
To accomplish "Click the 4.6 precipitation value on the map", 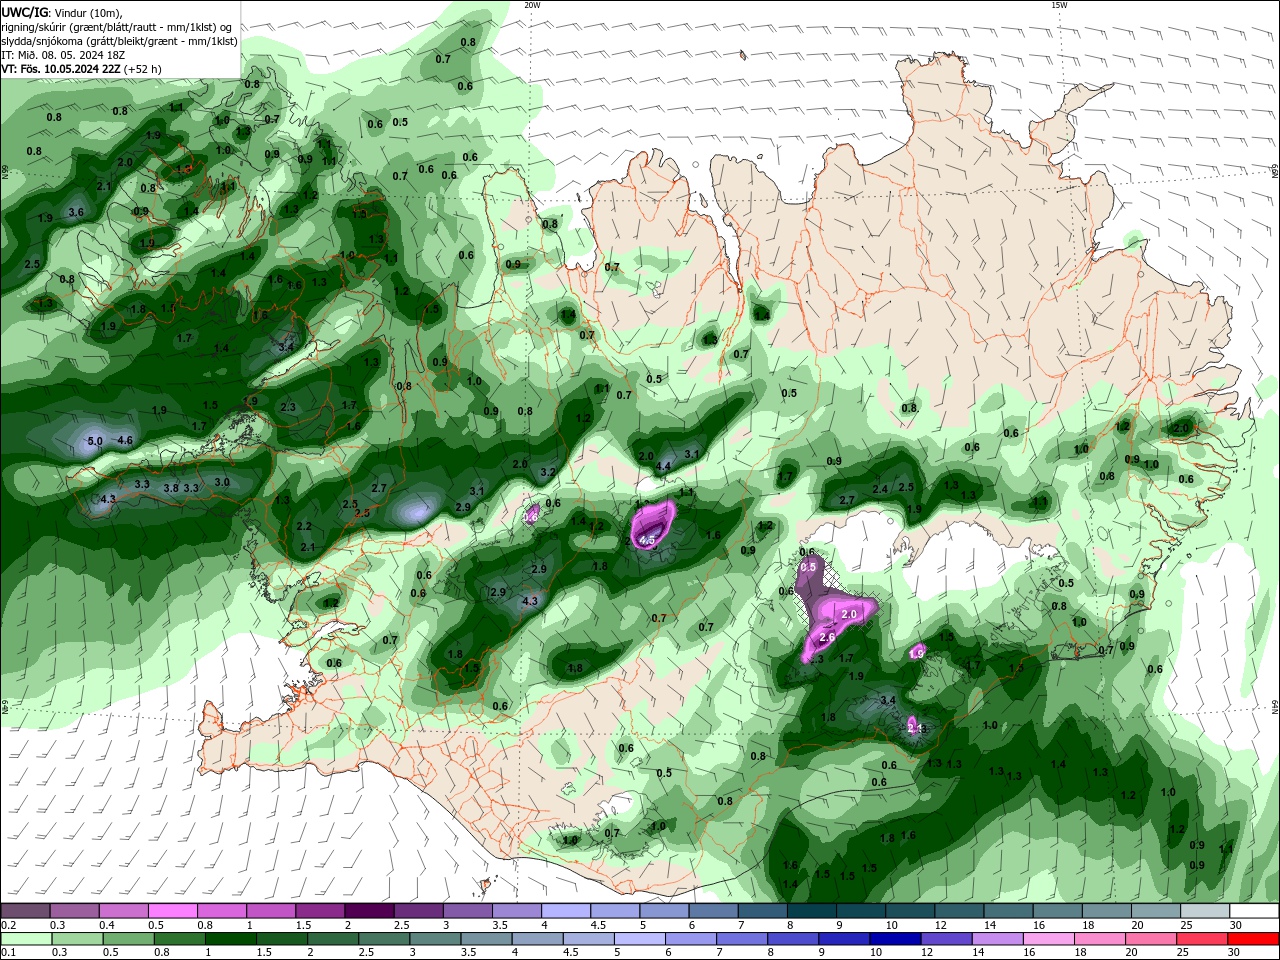I will tap(125, 441).
